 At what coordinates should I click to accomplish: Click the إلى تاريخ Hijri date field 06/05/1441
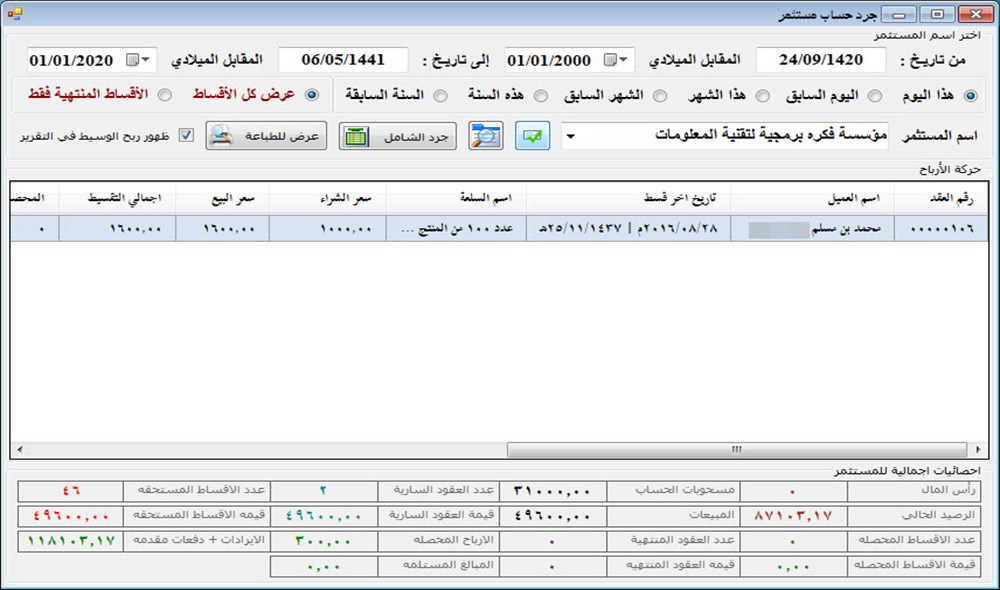pos(344,60)
